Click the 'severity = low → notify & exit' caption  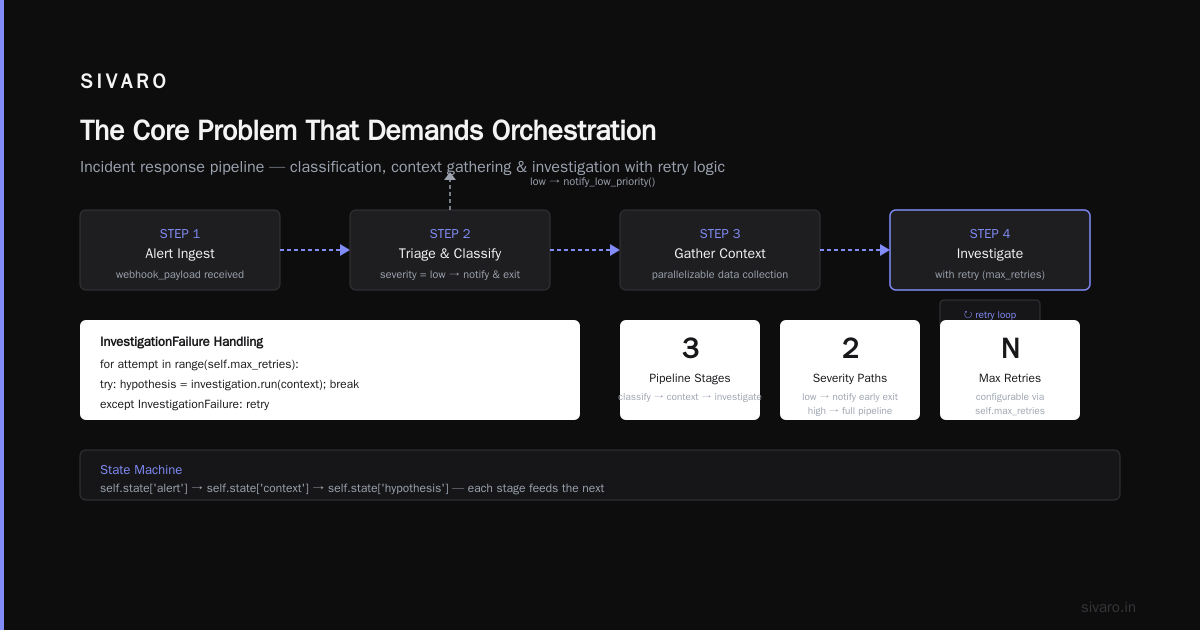coord(450,274)
